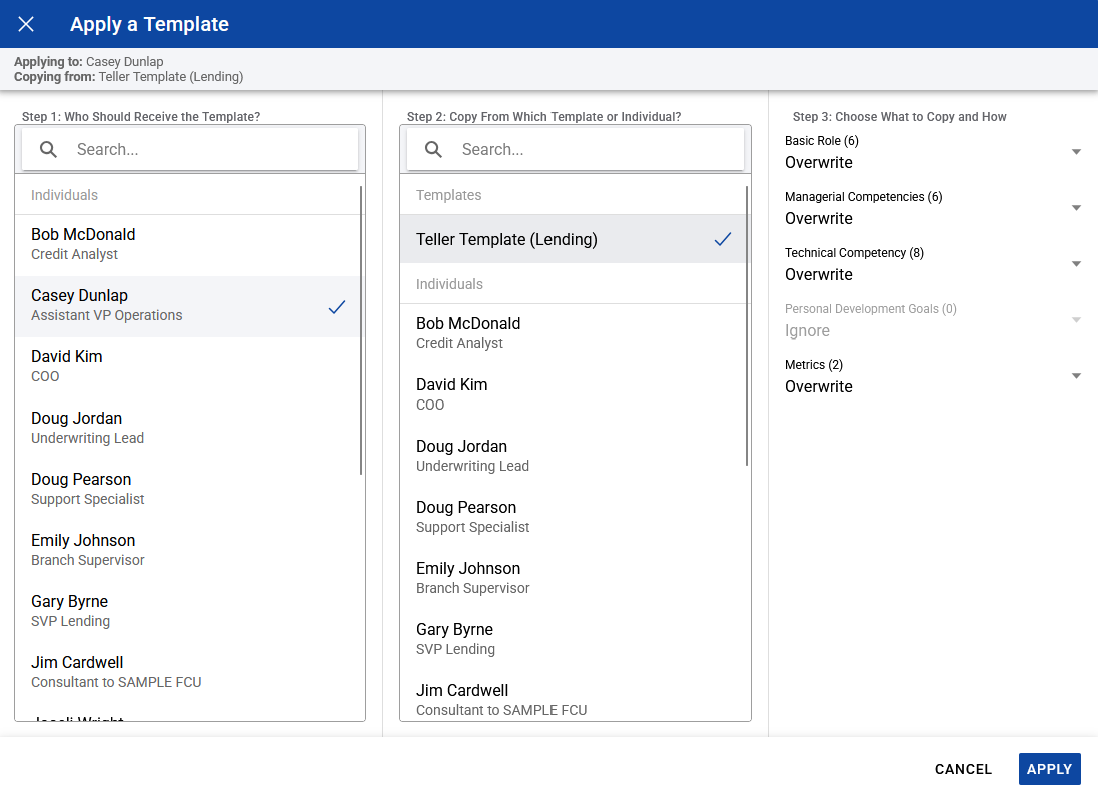The height and width of the screenshot is (800, 1098).
Task: Select Jim Cardwell in Step 1 recipients list
Action: pyautogui.click(x=187, y=672)
